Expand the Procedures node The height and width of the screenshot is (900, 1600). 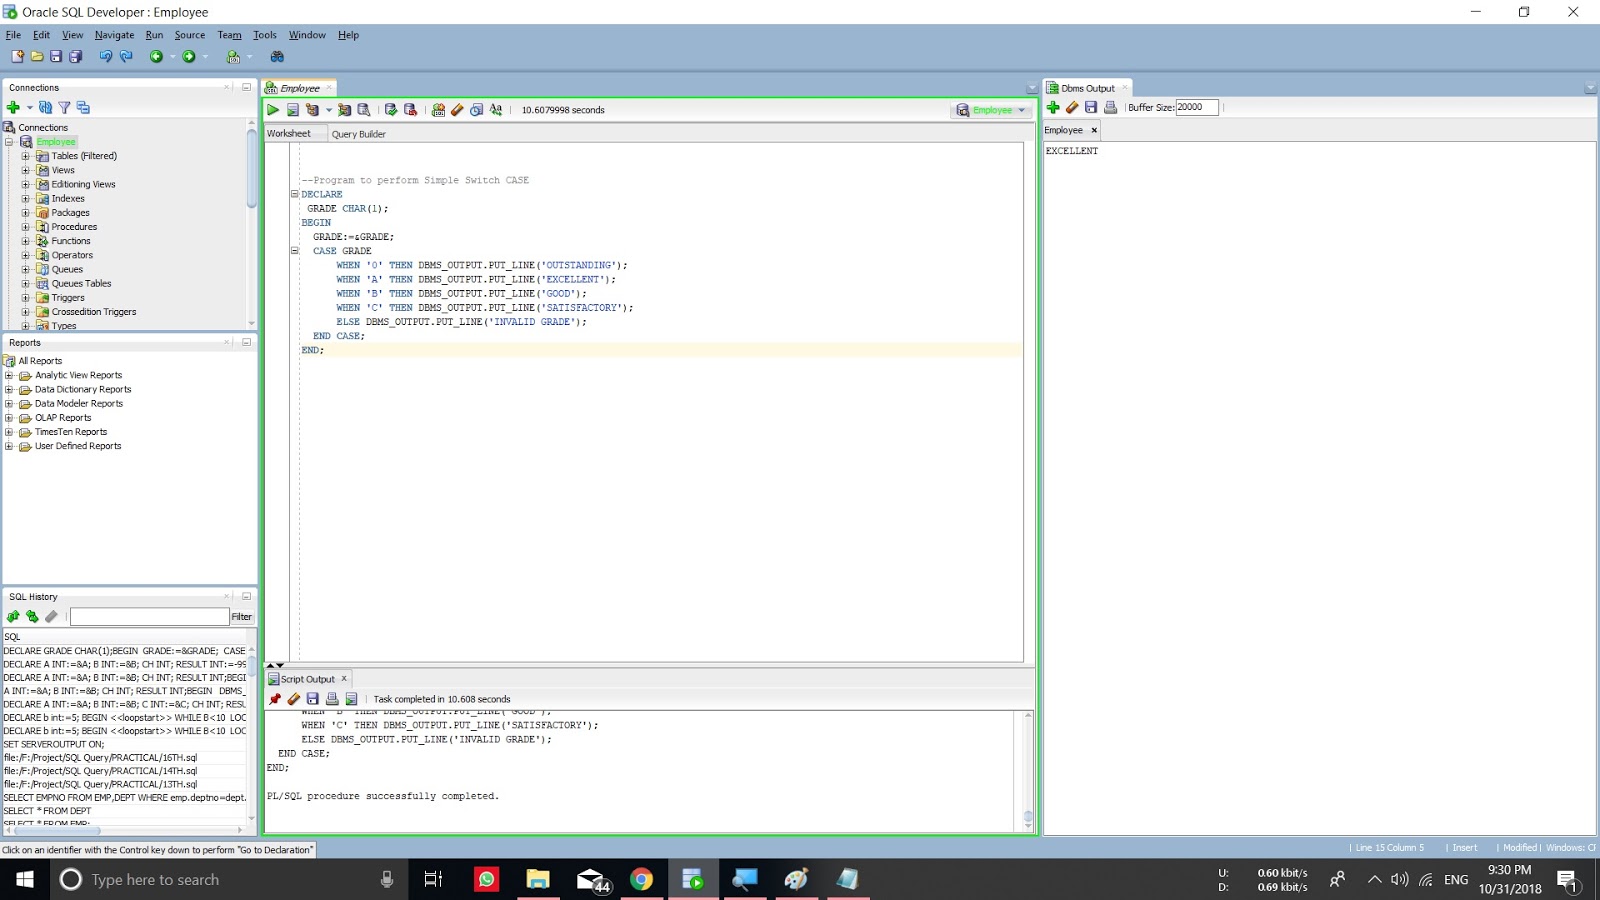point(26,227)
